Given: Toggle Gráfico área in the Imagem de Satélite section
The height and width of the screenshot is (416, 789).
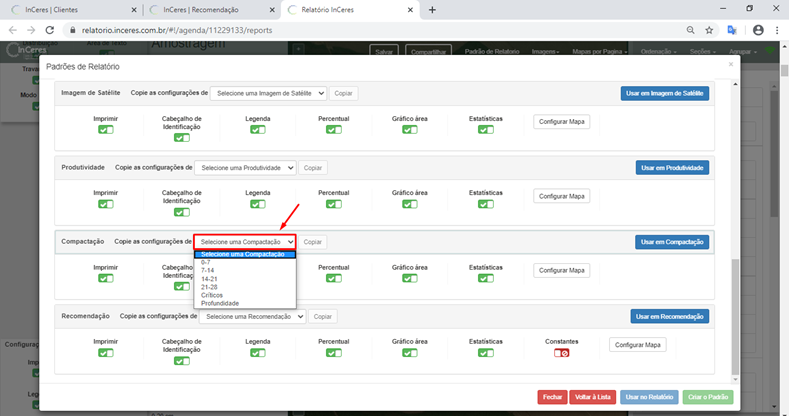Looking at the screenshot, I should point(410,130).
